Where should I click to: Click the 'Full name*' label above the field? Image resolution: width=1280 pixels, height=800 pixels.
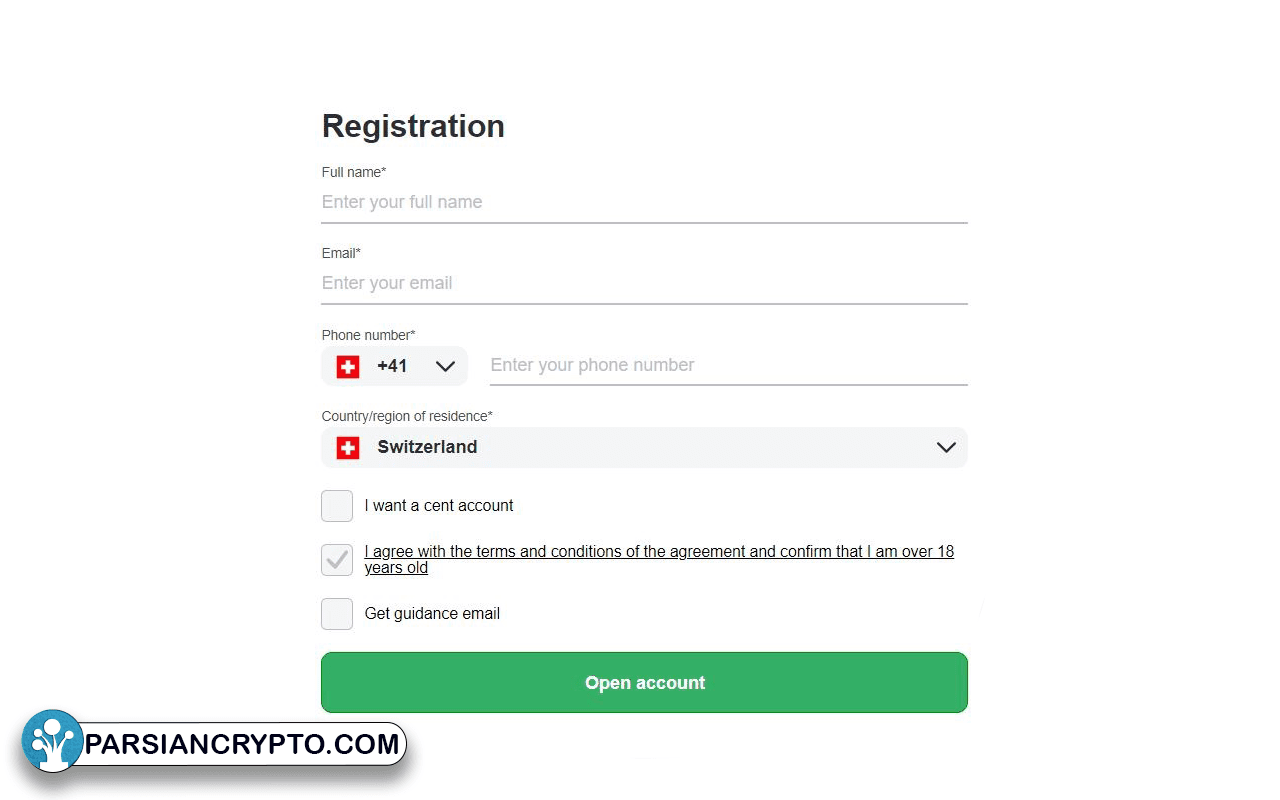click(x=354, y=172)
